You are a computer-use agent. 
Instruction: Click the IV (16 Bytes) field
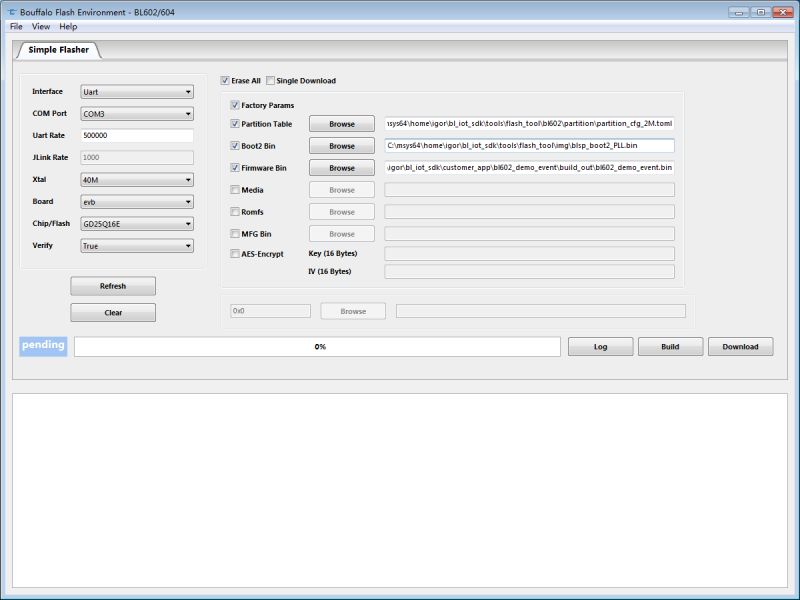point(530,271)
